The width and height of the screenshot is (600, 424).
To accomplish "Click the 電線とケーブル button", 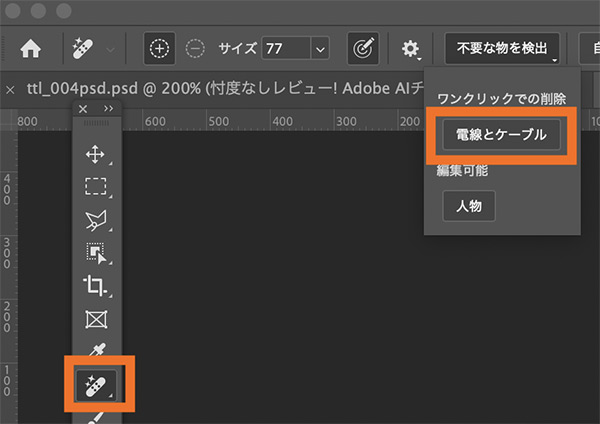I will coord(502,134).
